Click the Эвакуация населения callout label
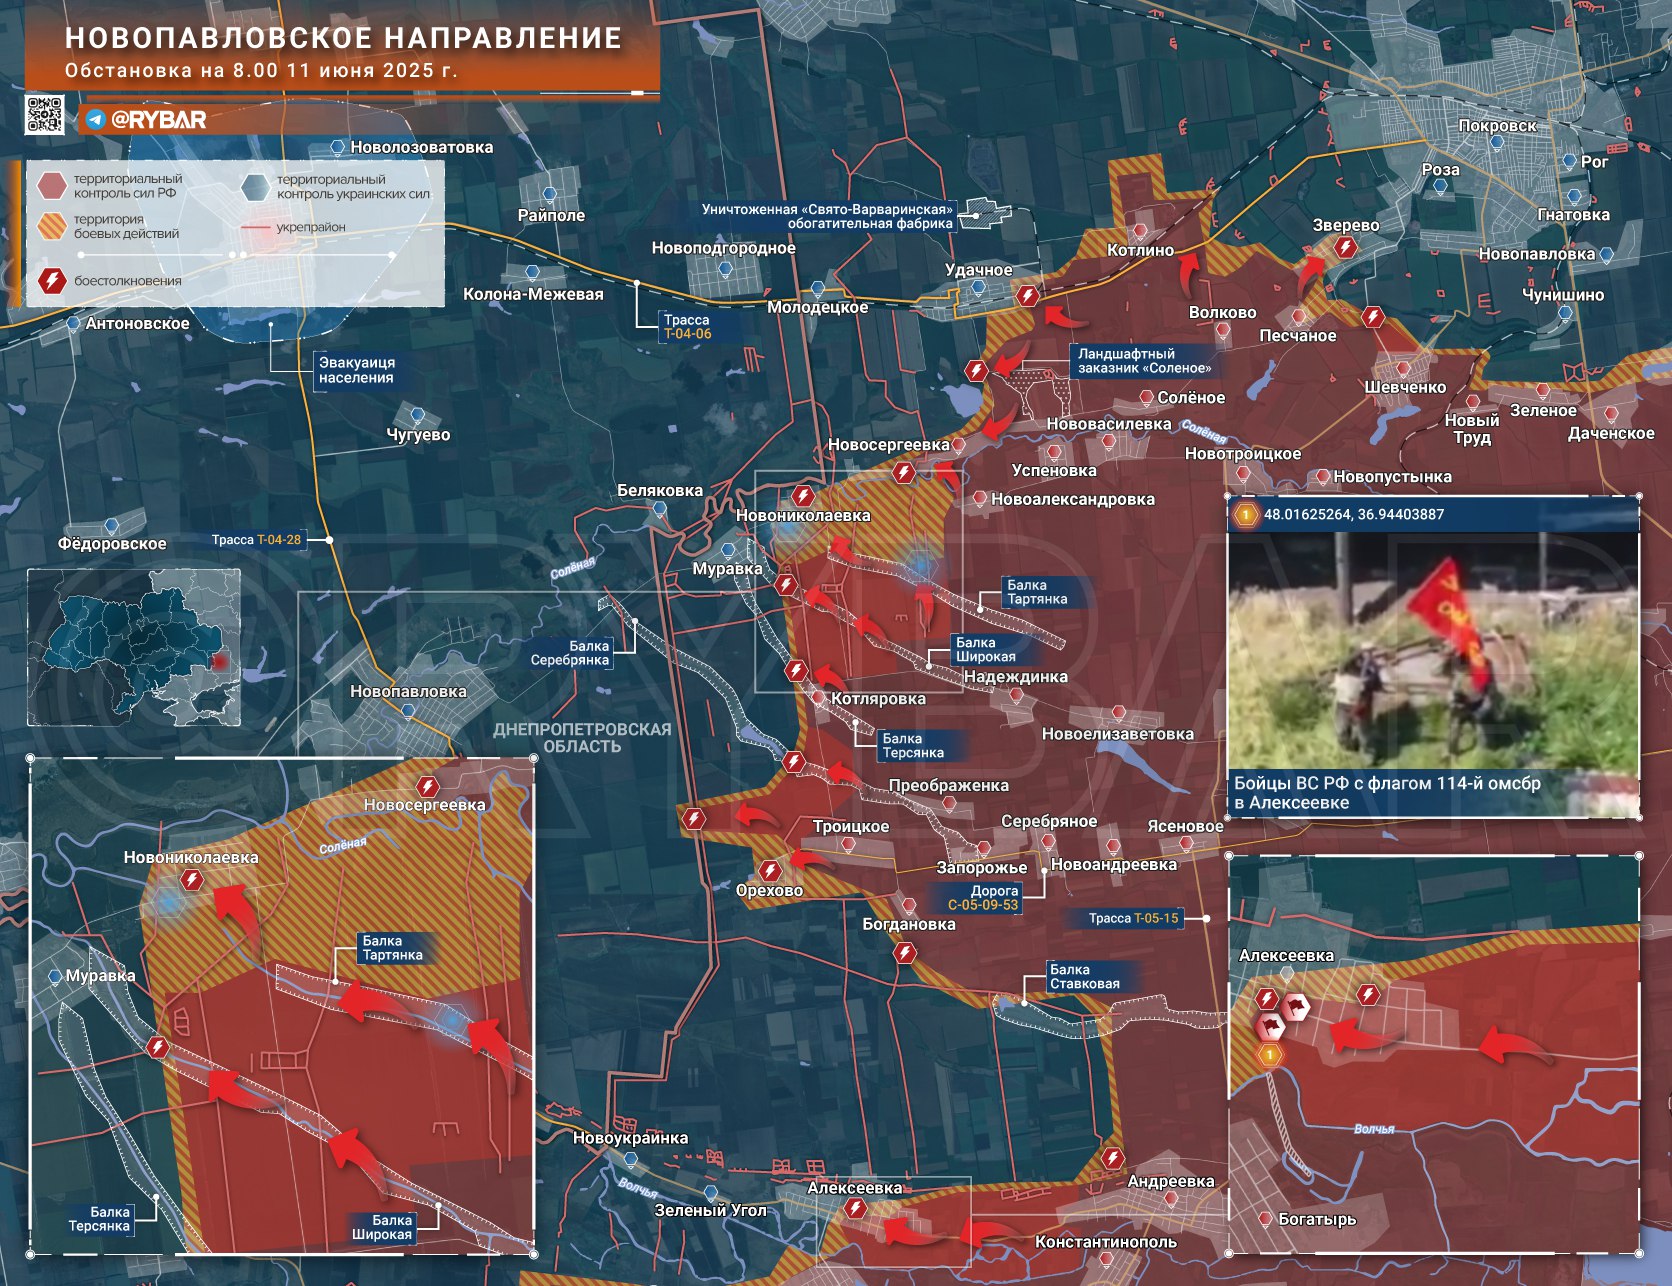This screenshot has width=1672, height=1286. coord(356,370)
